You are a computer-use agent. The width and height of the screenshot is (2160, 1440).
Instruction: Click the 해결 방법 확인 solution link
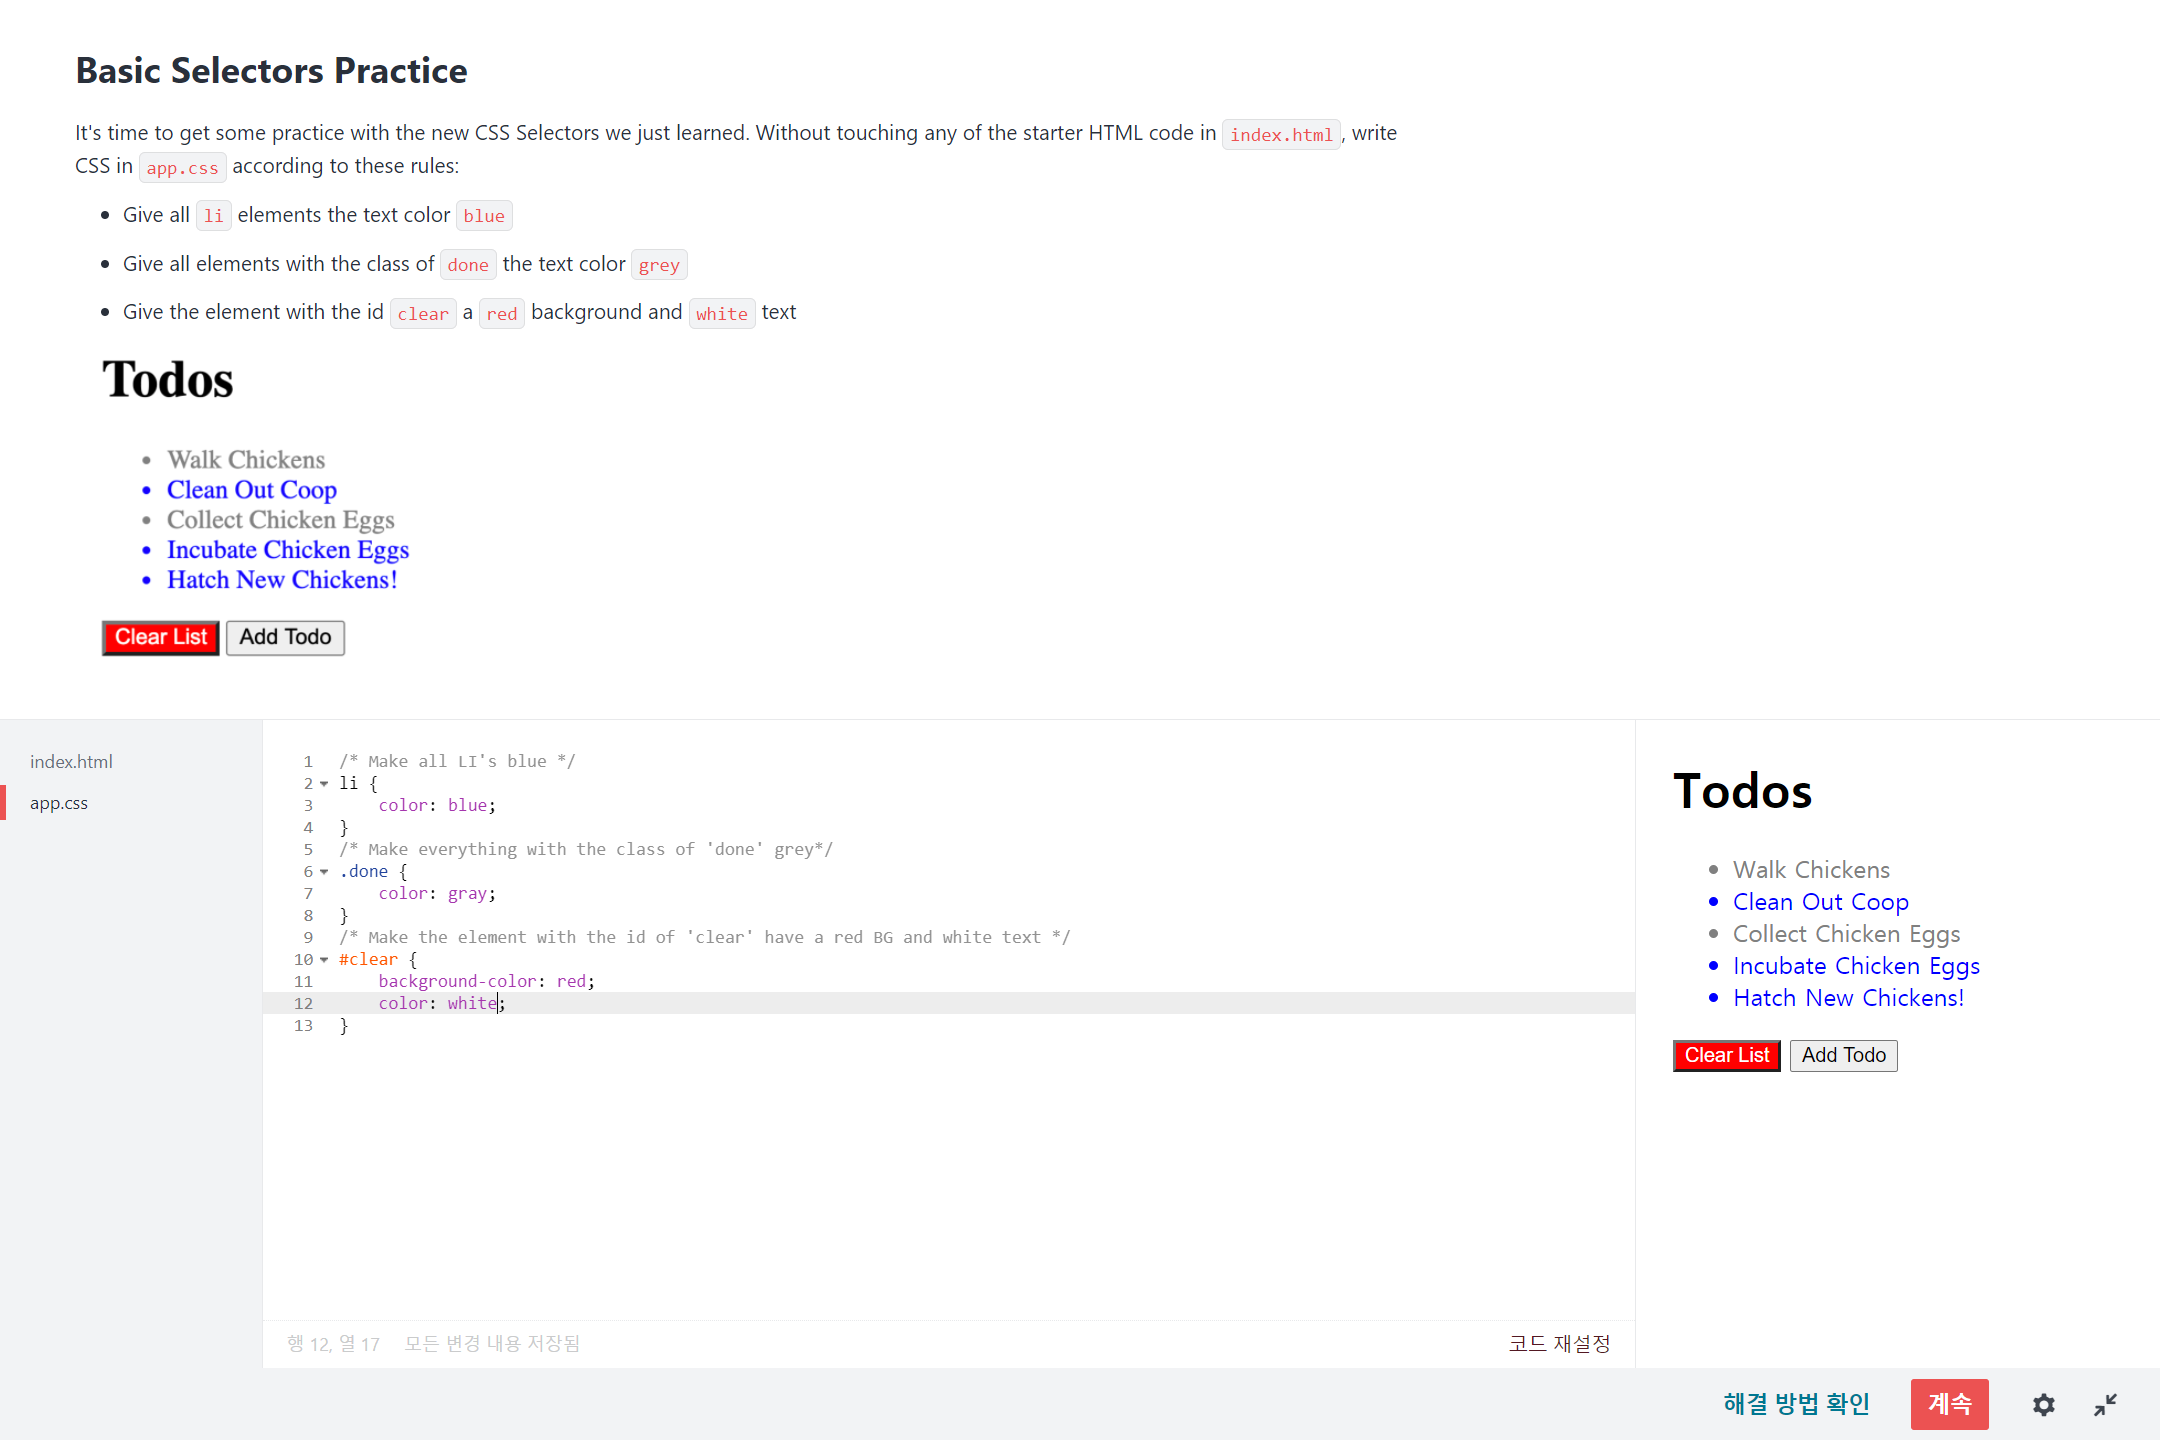click(1796, 1404)
